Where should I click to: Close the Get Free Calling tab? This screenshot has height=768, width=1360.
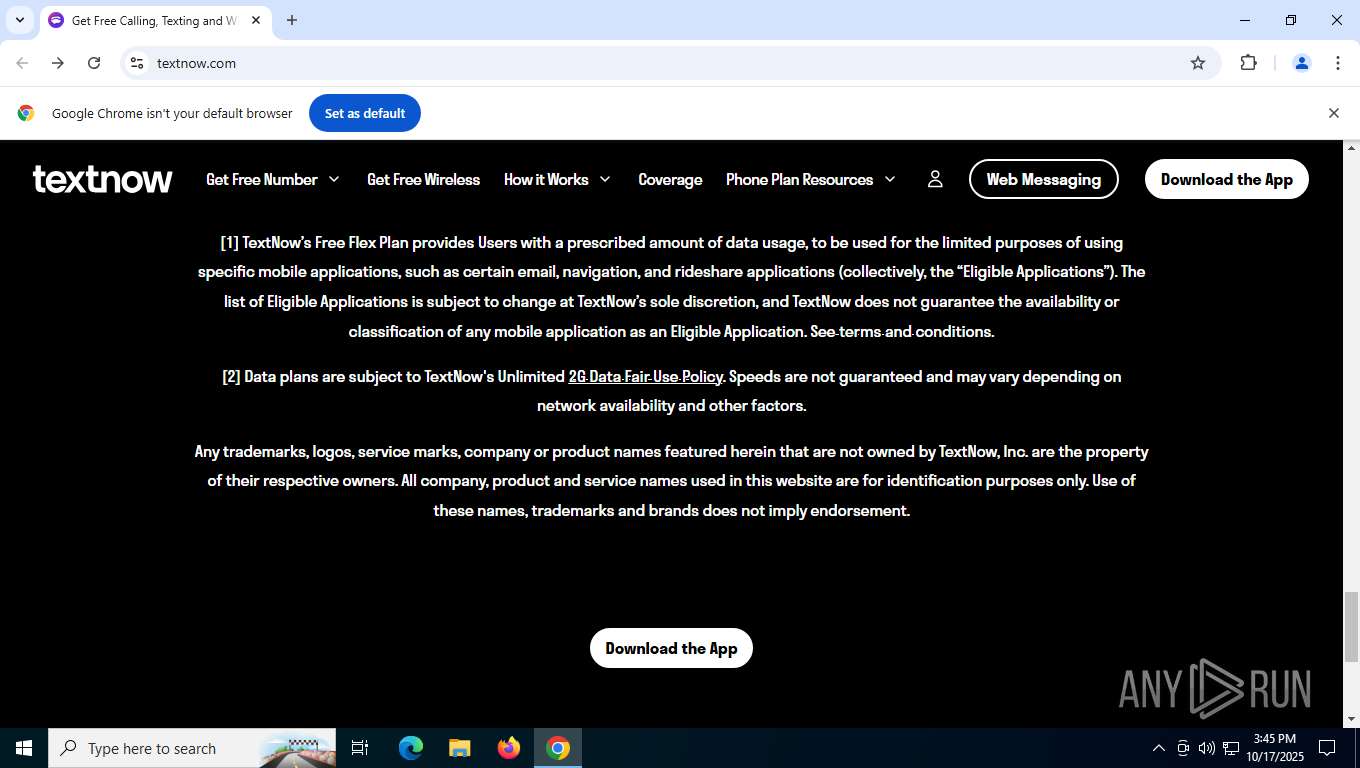pyautogui.click(x=256, y=20)
